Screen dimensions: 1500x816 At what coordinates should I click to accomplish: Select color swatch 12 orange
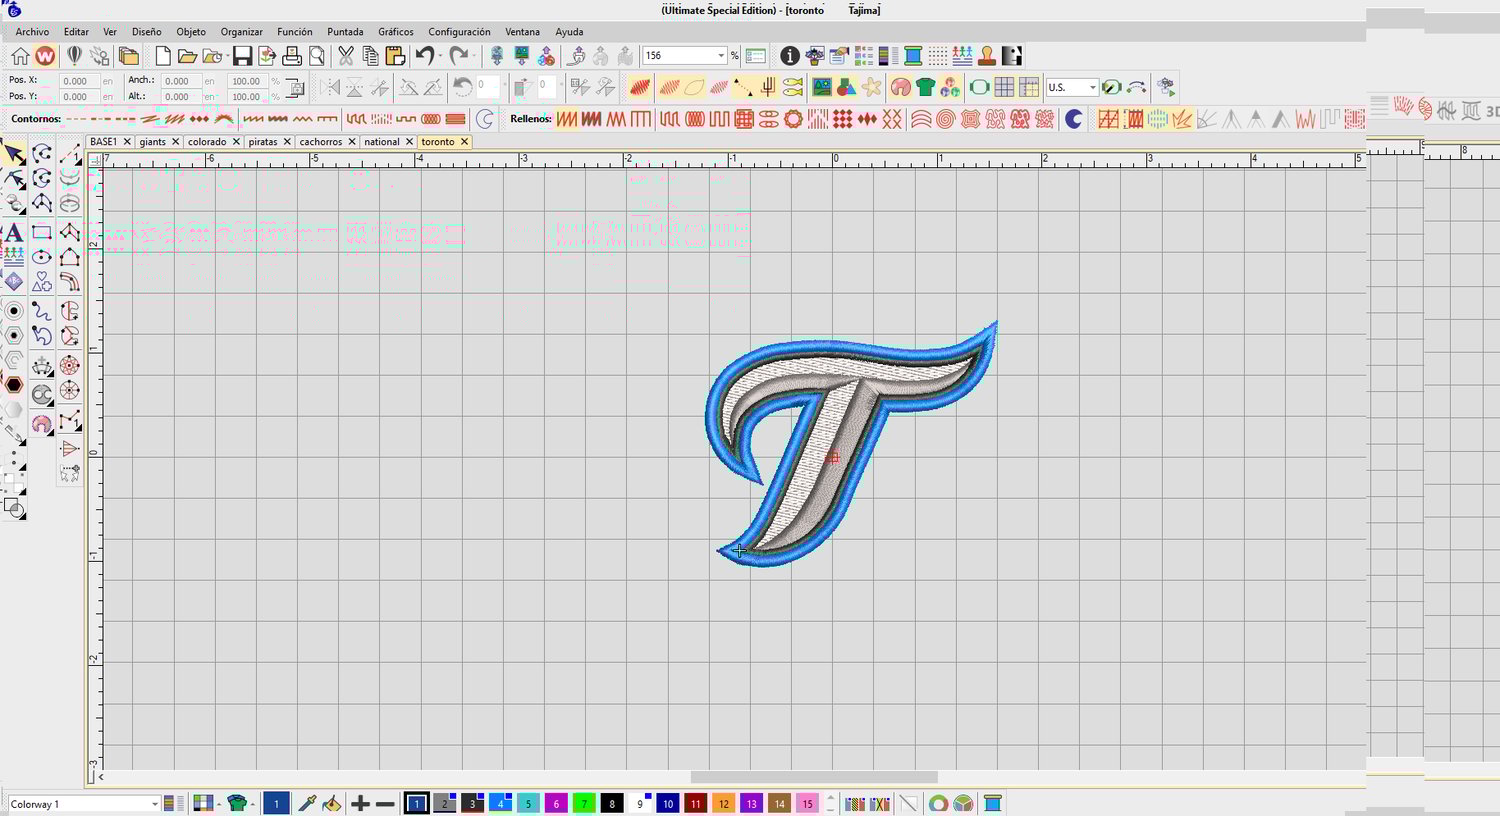723,803
